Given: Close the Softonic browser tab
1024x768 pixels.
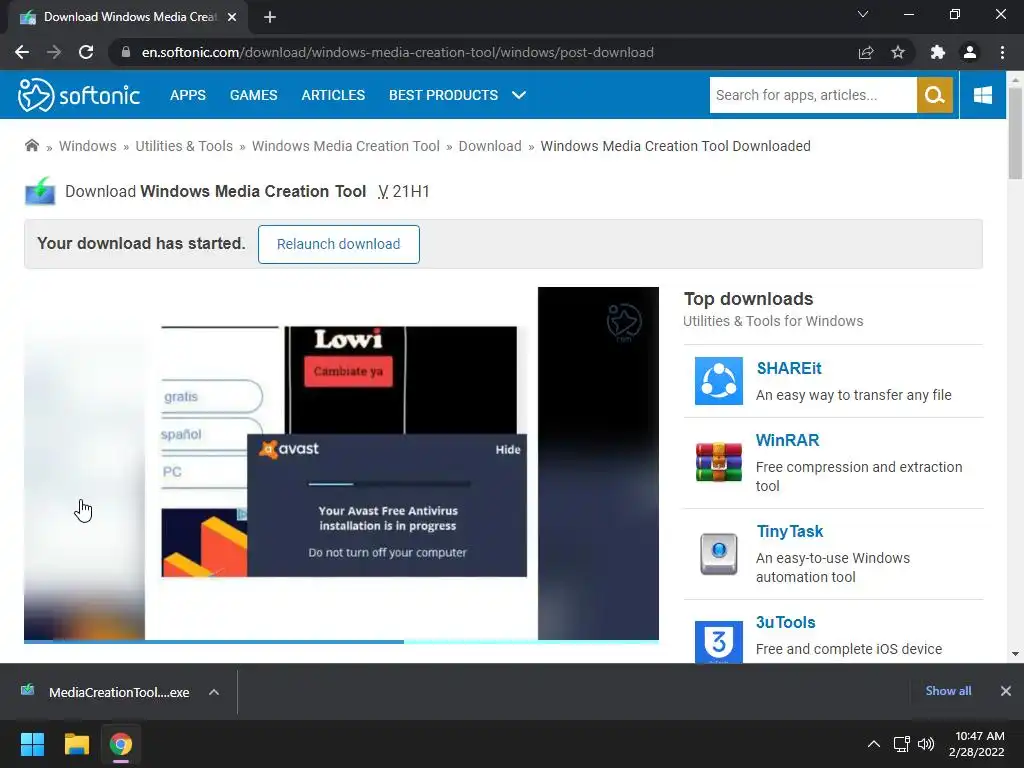Looking at the screenshot, I should pos(232,17).
